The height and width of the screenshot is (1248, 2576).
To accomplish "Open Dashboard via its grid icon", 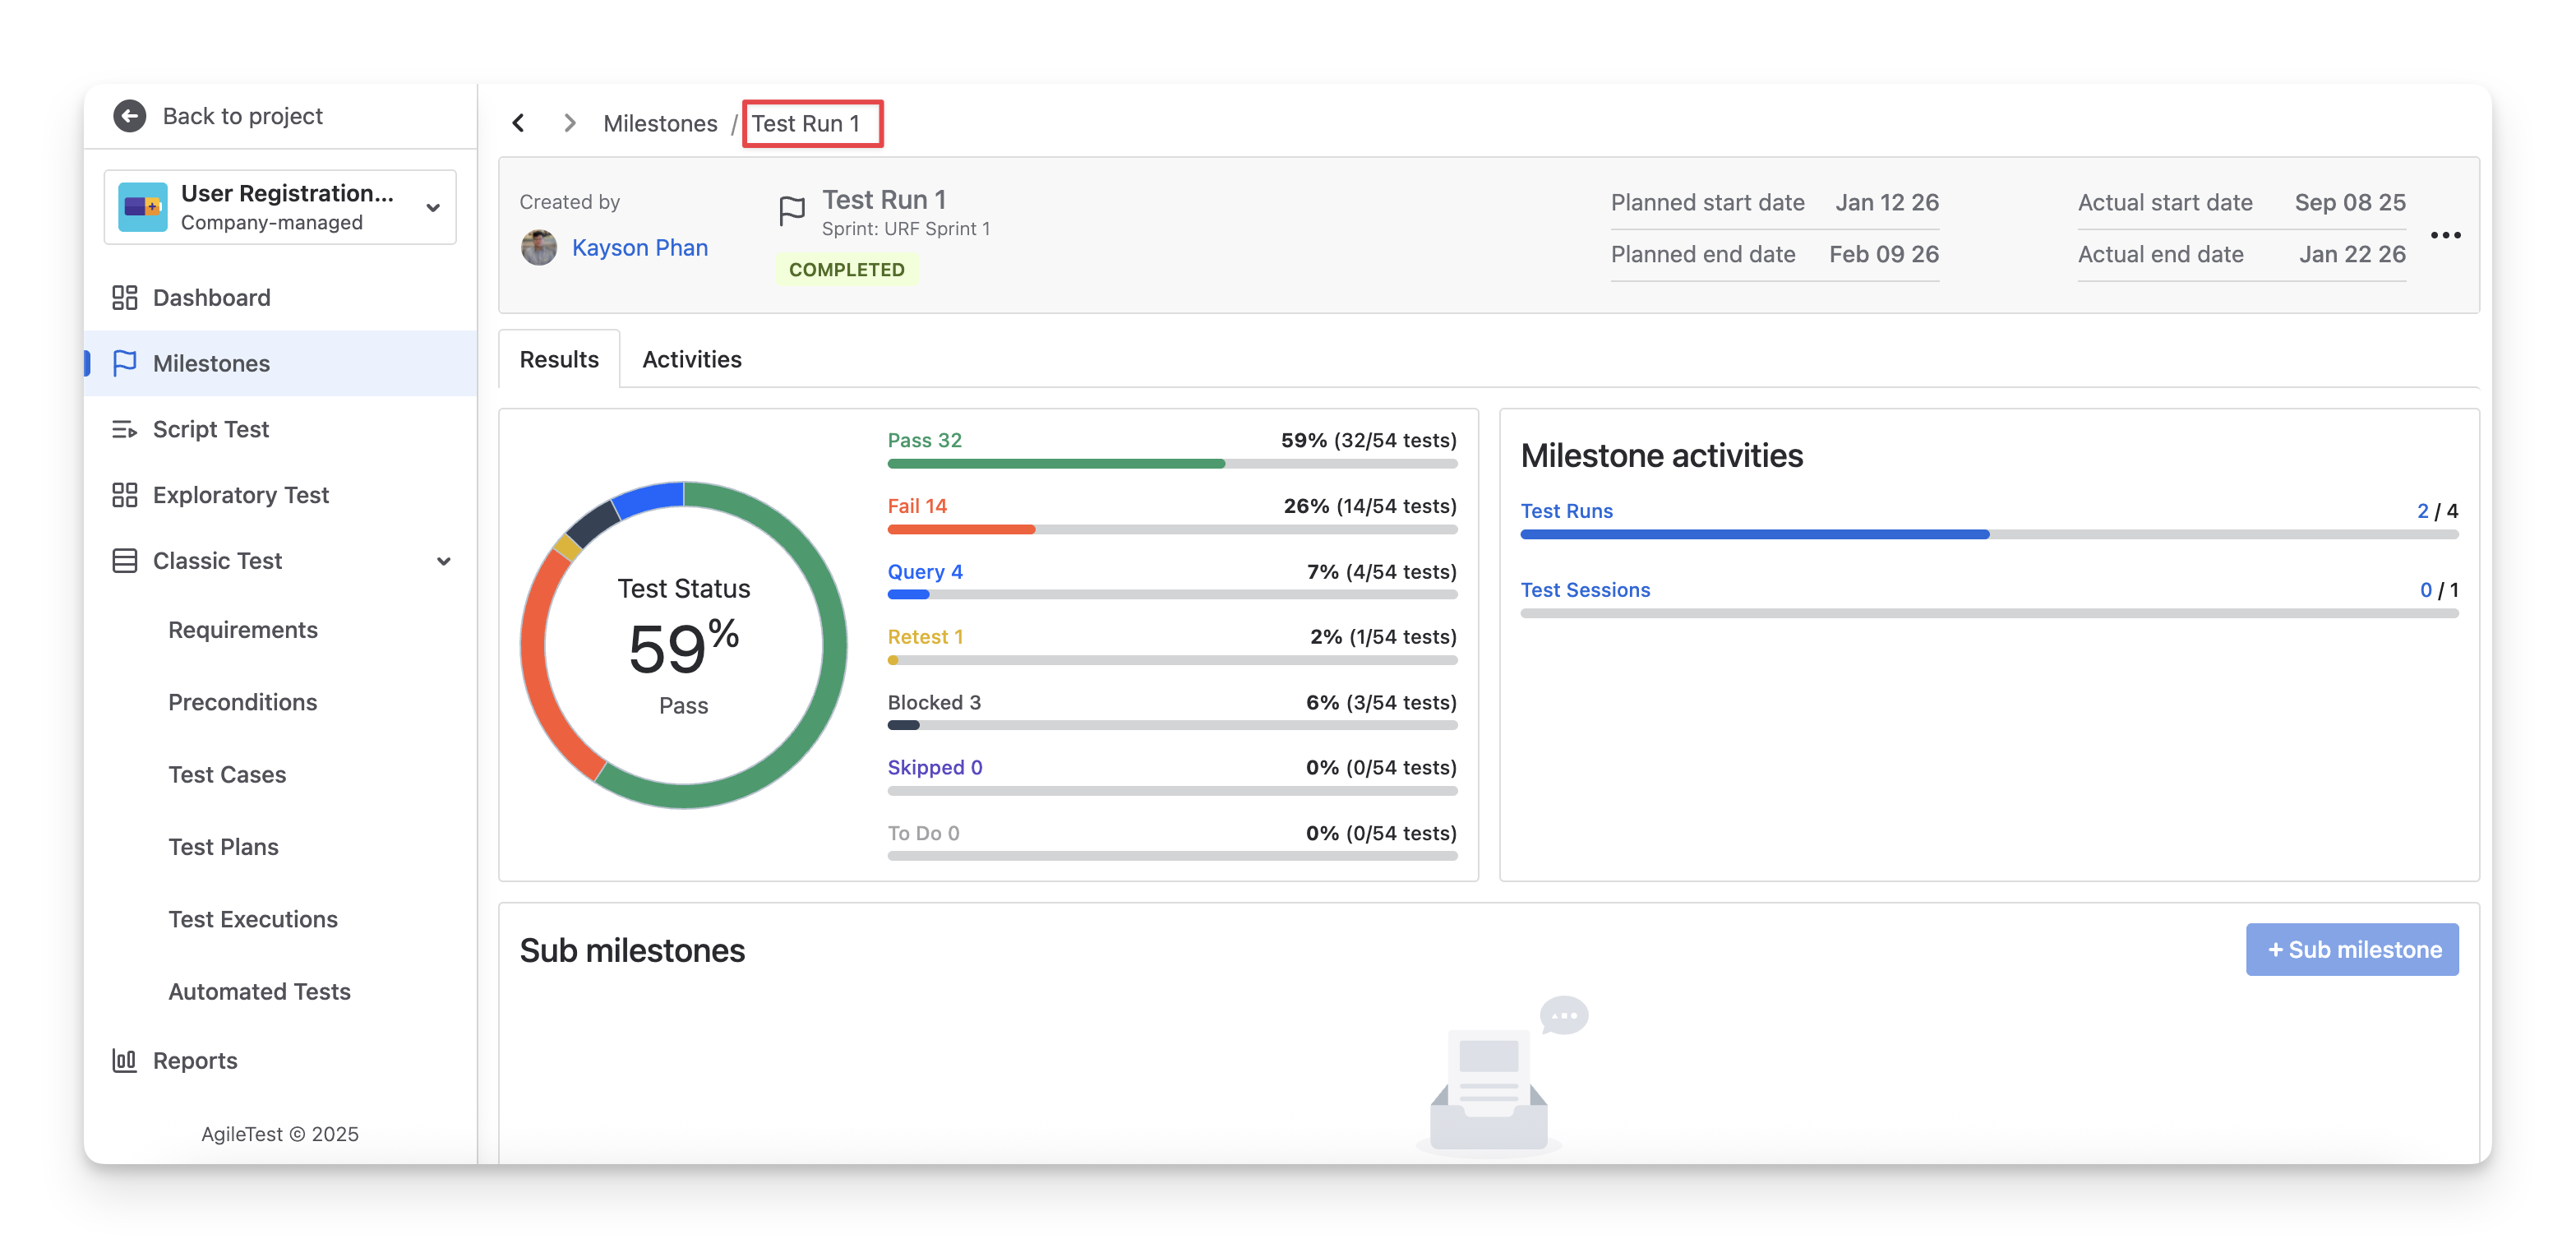I will click(124, 298).
